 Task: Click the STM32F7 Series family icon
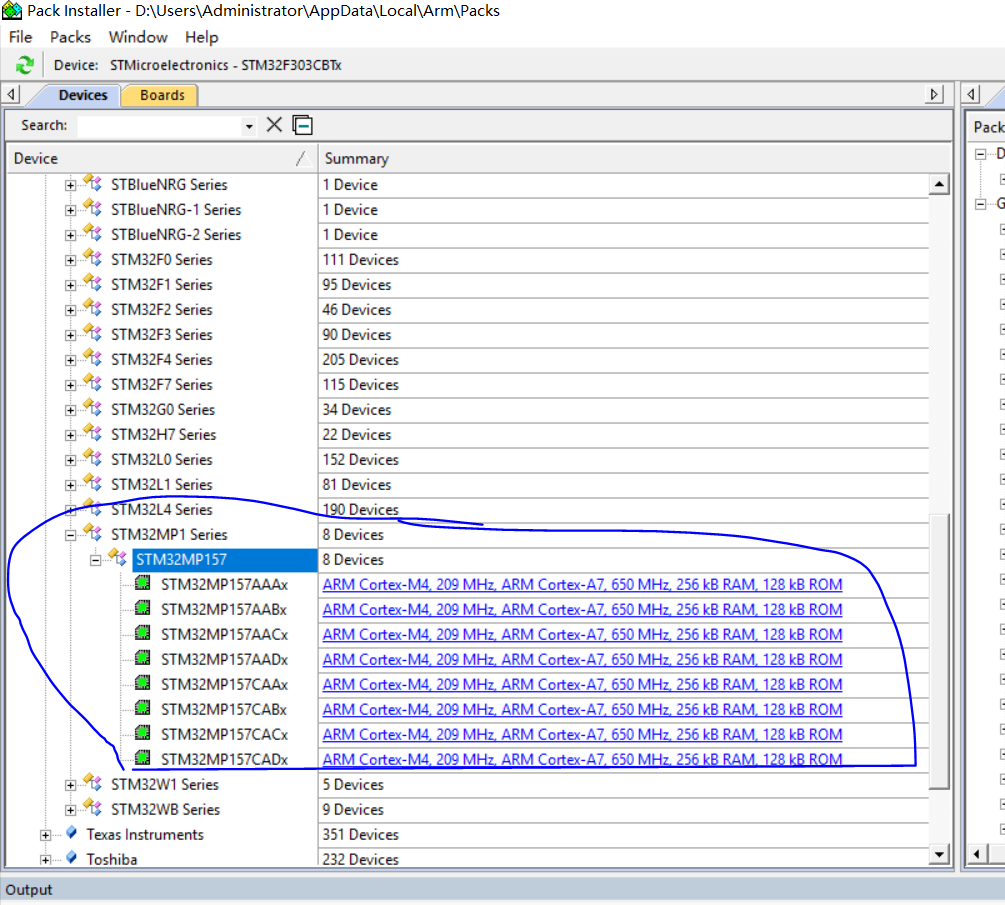pos(93,383)
